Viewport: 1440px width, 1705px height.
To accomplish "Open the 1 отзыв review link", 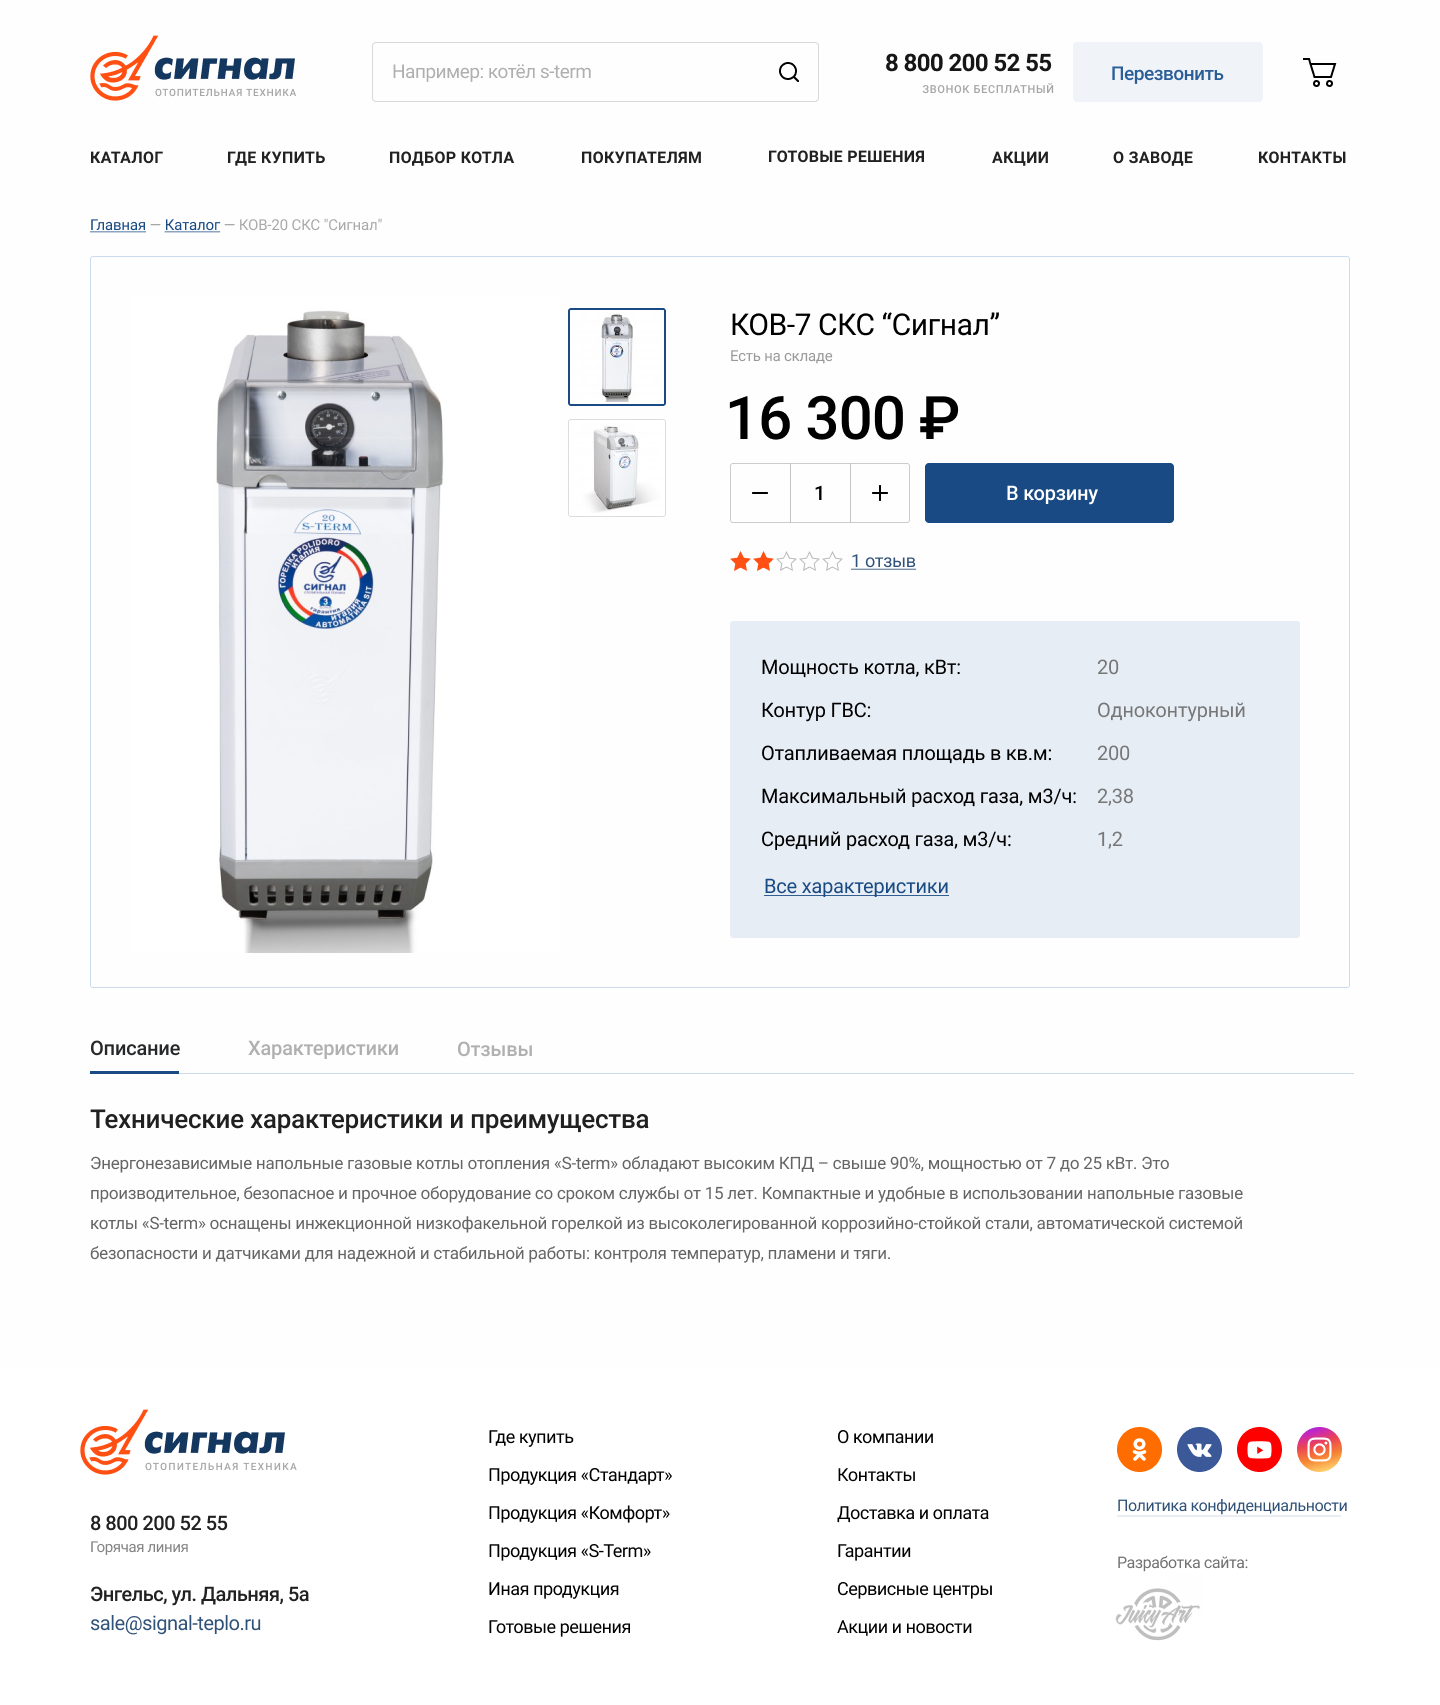I will coord(883,562).
